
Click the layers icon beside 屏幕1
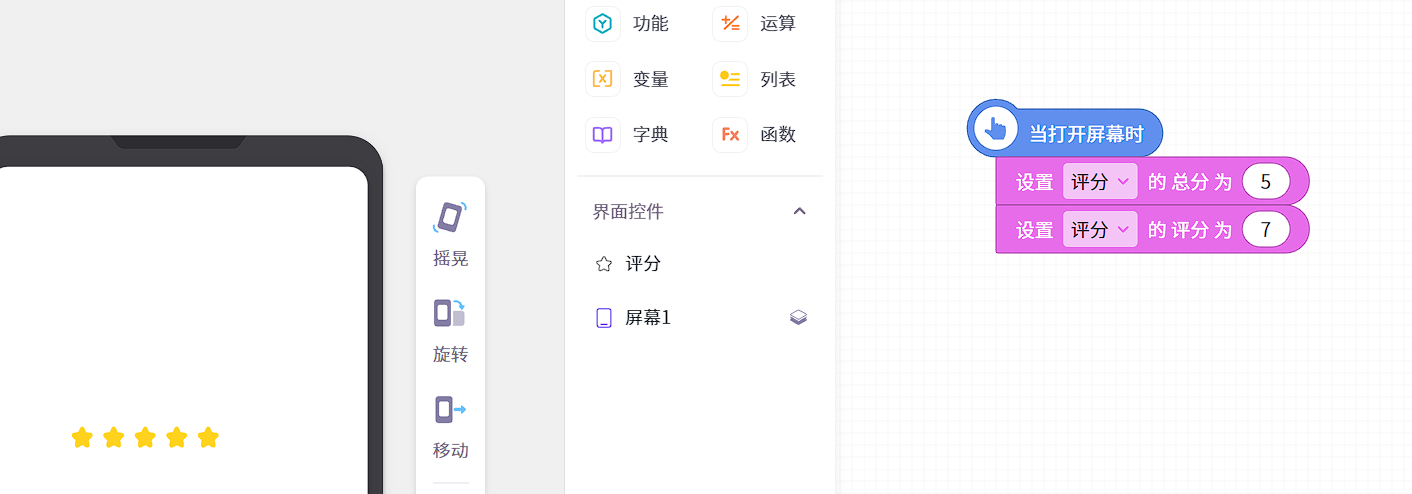pyautogui.click(x=798, y=318)
